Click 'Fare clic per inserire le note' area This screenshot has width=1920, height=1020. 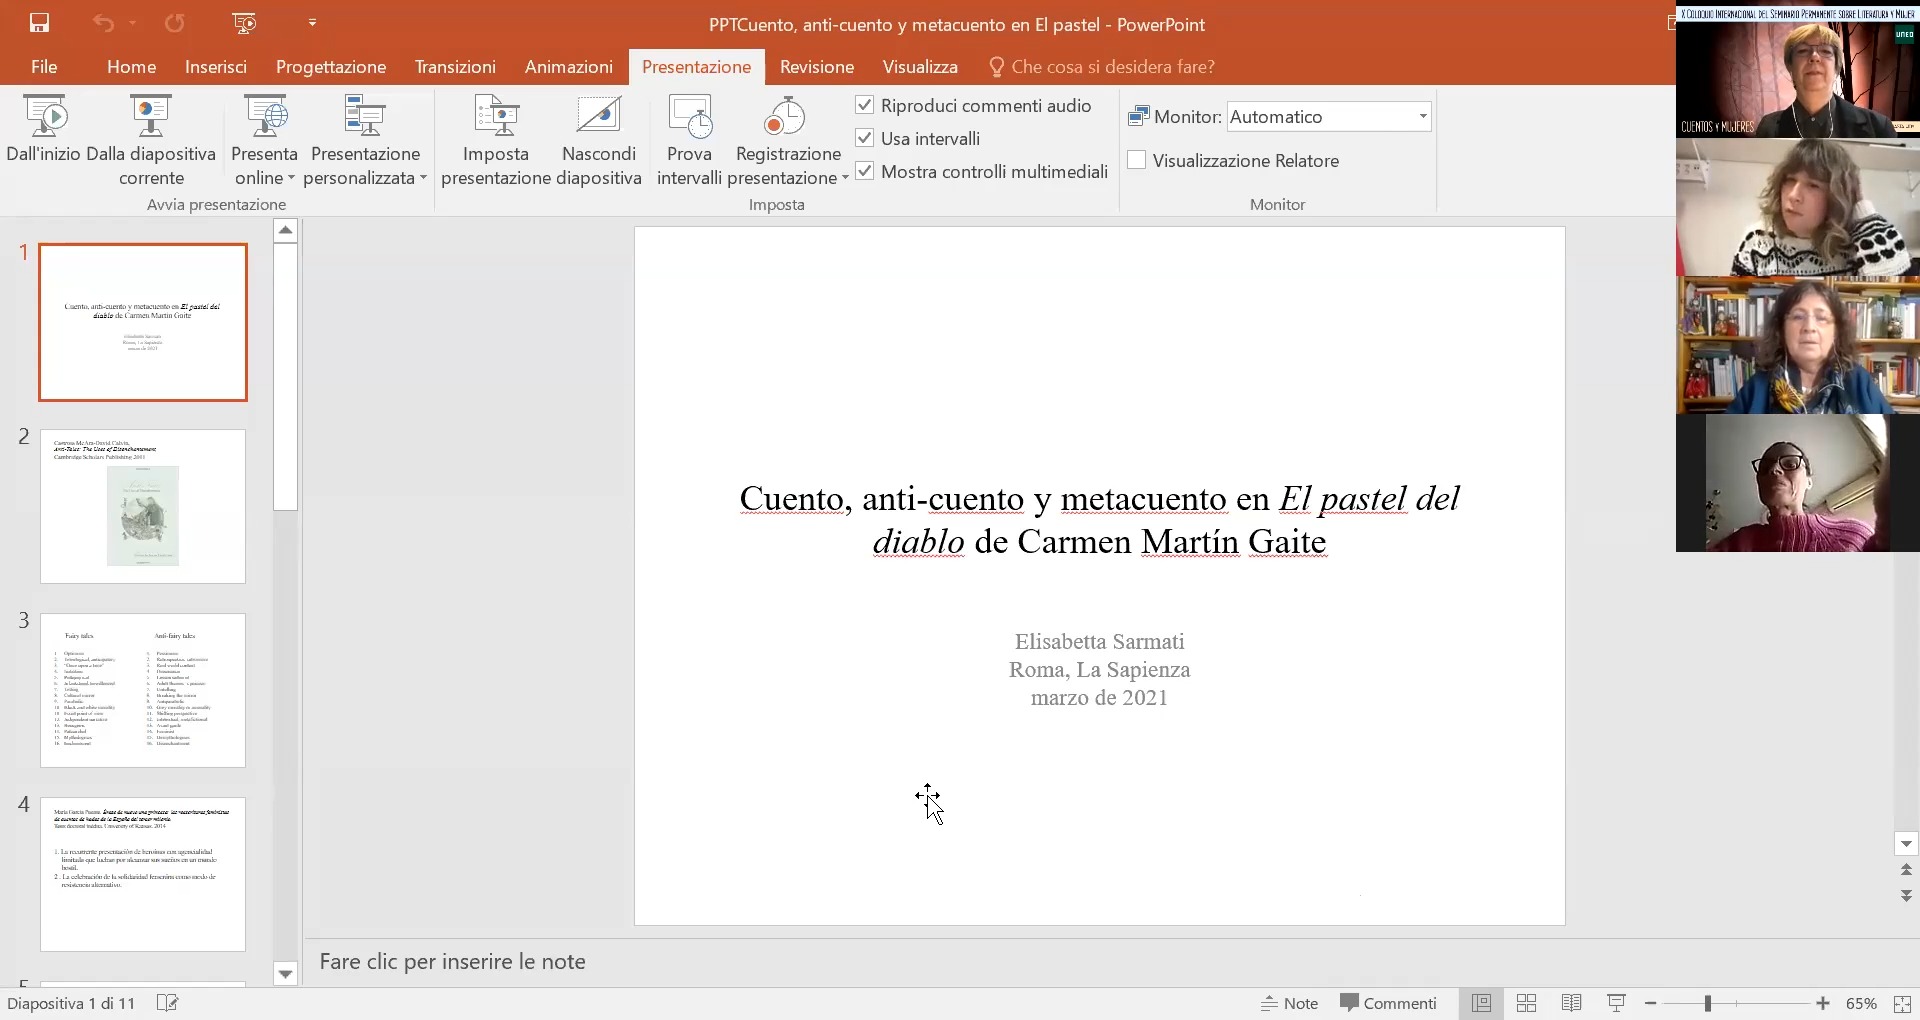point(453,962)
